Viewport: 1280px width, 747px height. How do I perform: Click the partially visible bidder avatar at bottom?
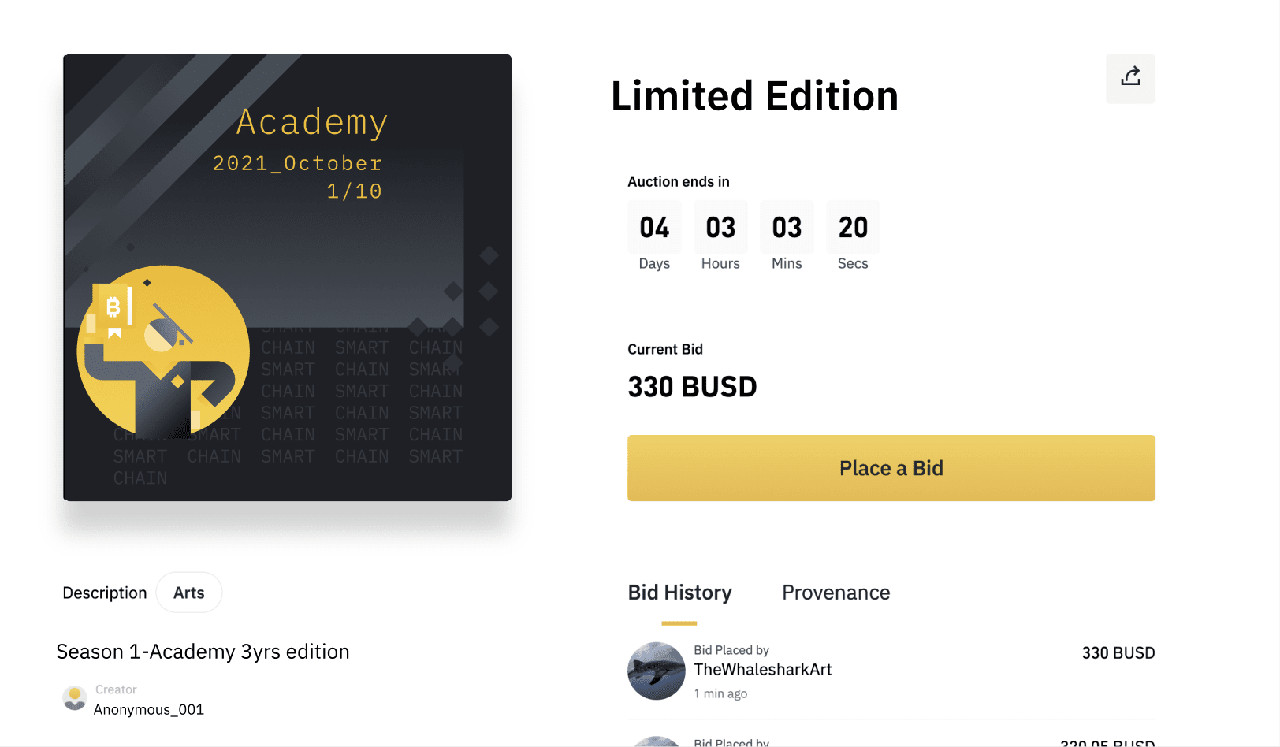click(x=656, y=741)
